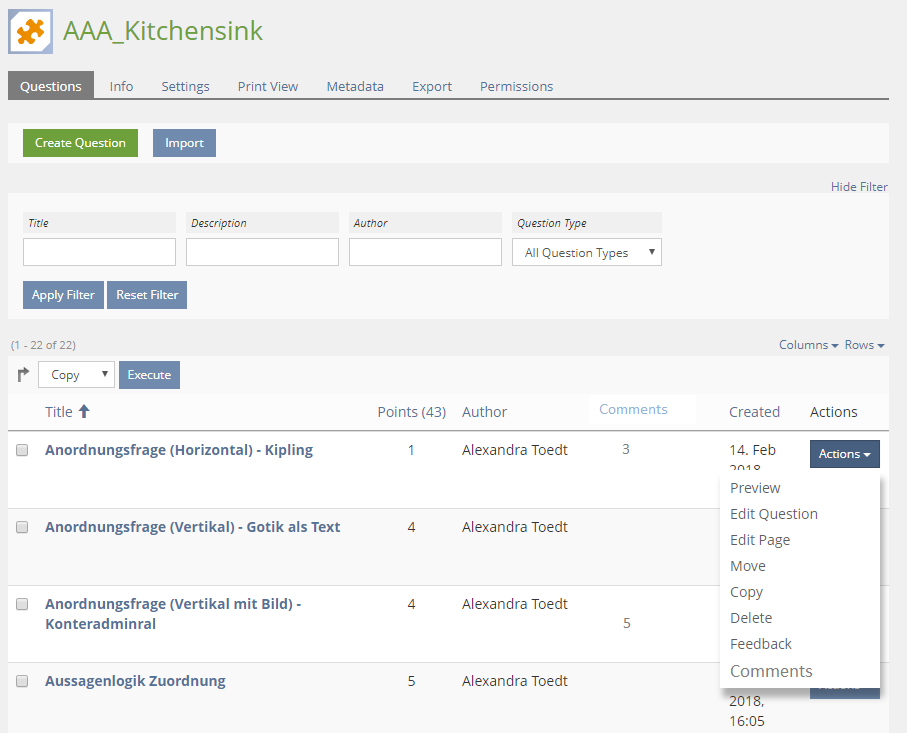Open the All Question Types dropdown
This screenshot has height=733, width=907.
(x=586, y=253)
